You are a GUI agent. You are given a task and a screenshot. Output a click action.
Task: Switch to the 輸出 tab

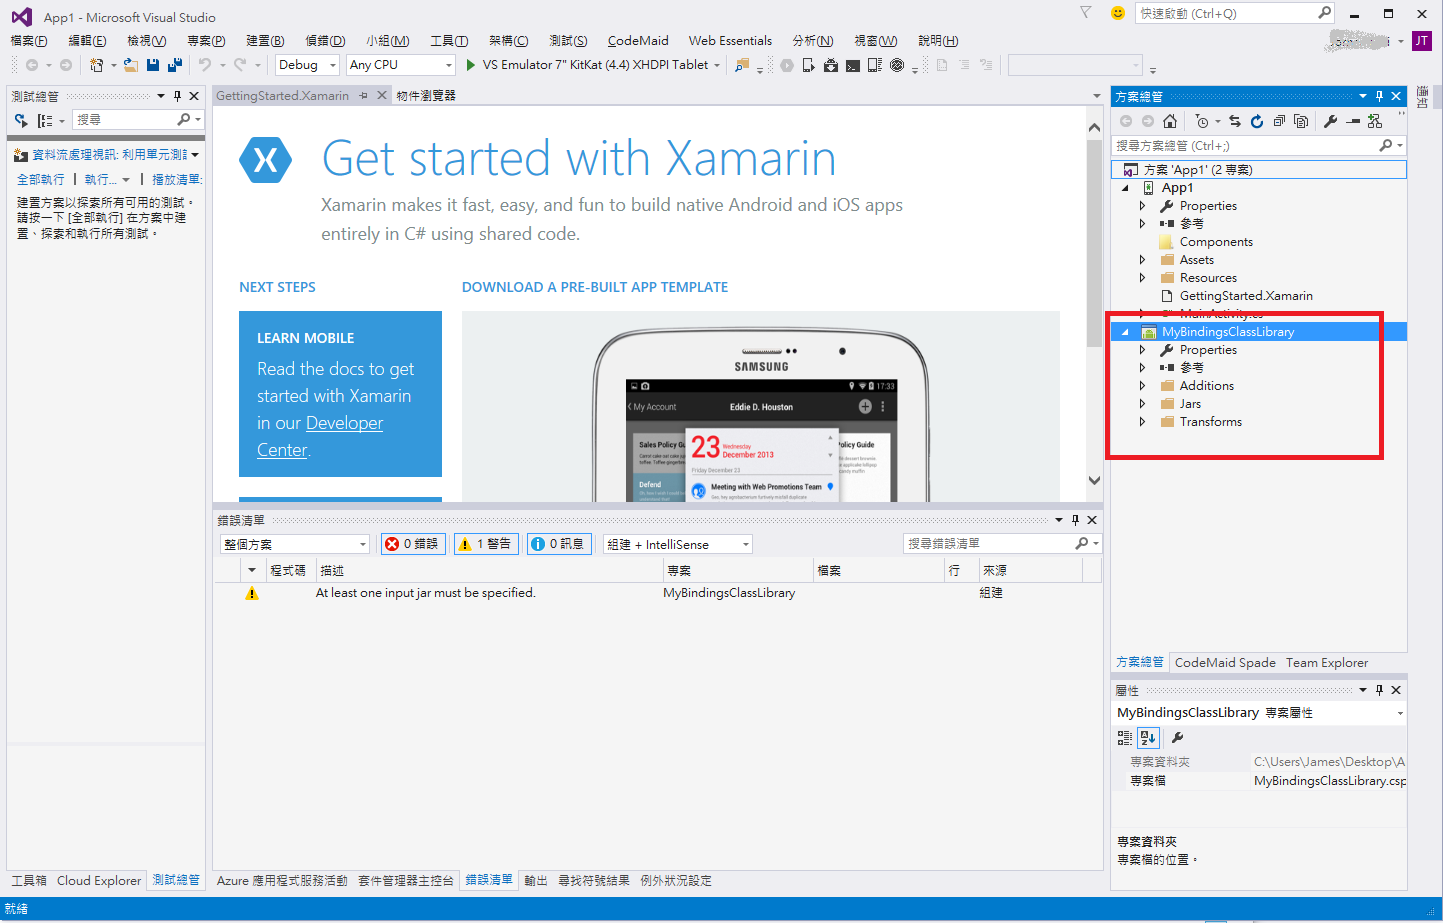point(536,881)
